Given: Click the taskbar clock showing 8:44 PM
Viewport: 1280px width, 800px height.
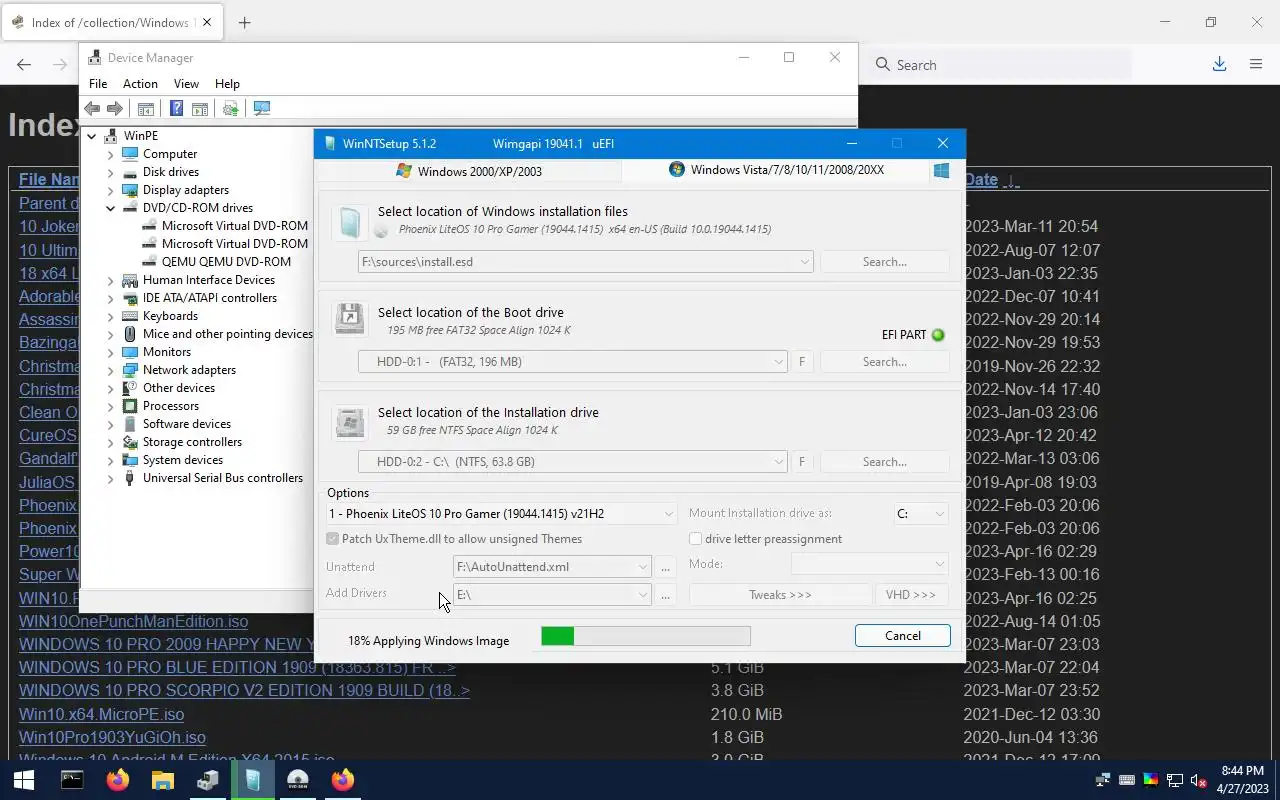Looking at the screenshot, I should coord(1242,780).
